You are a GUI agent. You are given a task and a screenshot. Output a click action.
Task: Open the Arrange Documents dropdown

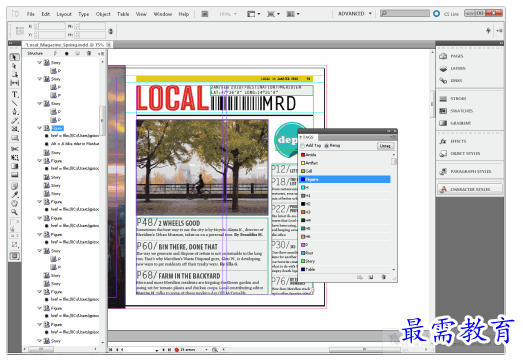pos(293,14)
